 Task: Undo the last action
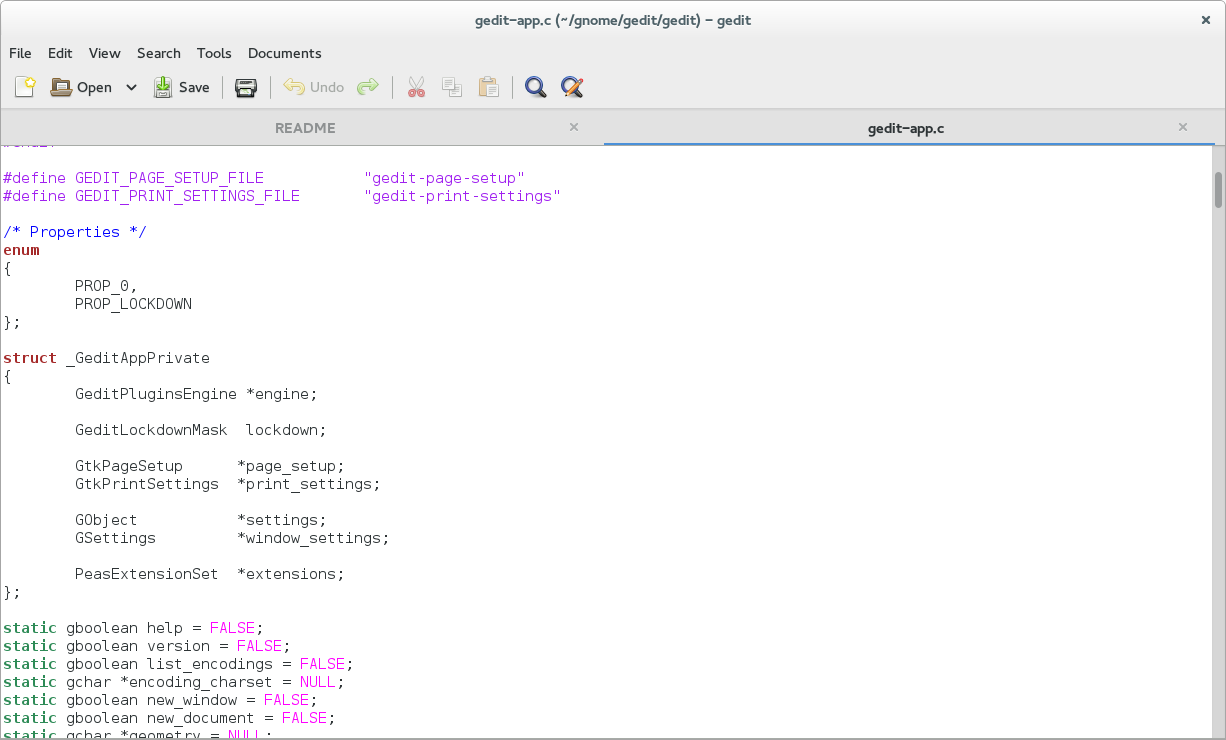pos(314,87)
